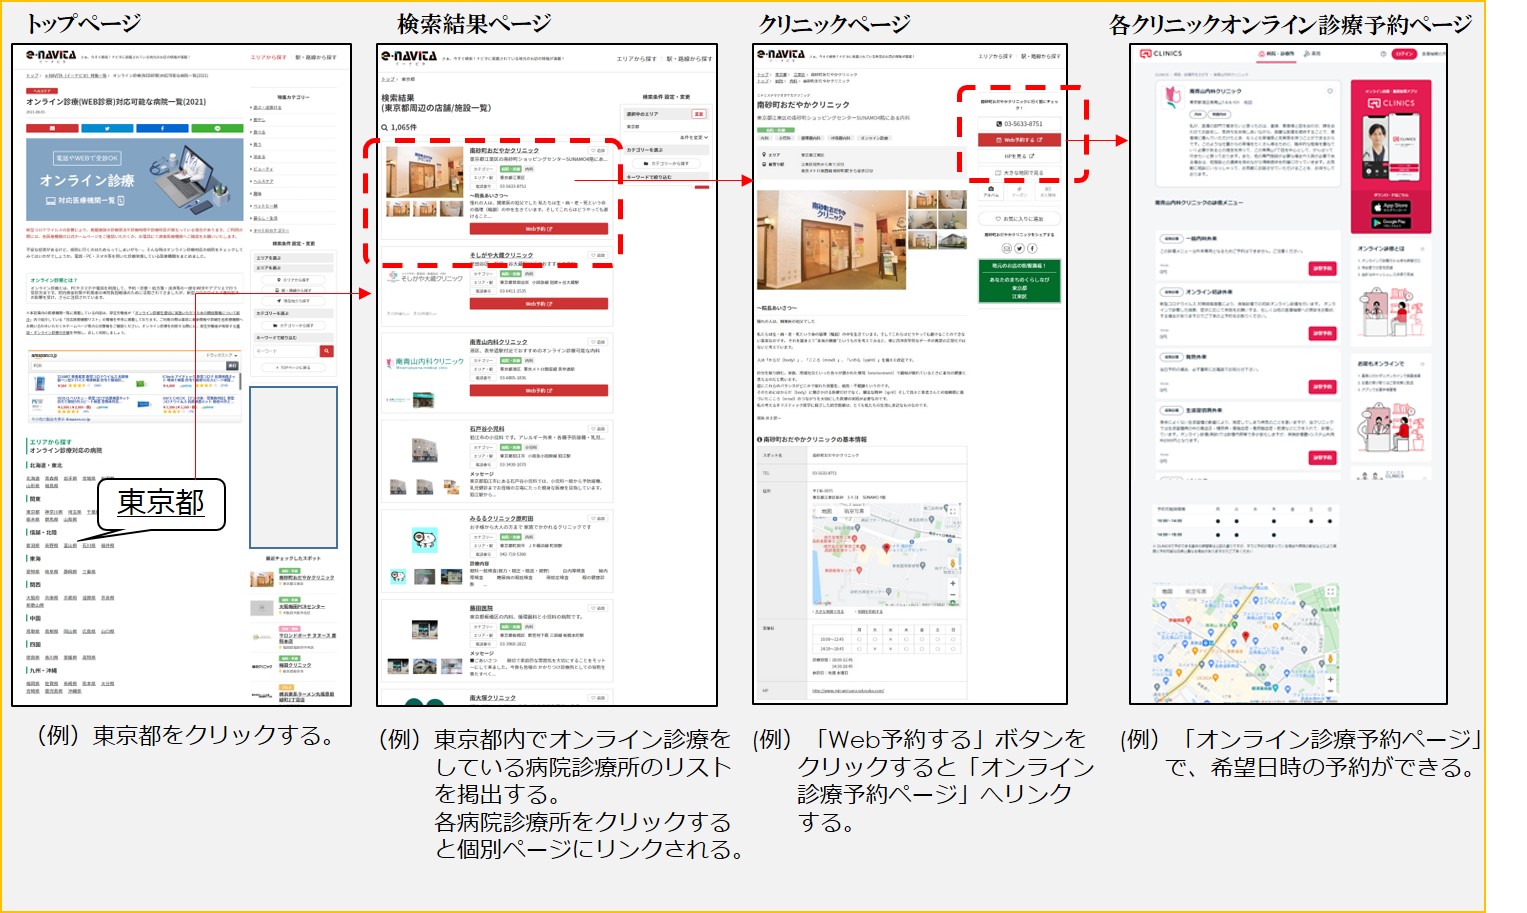Open the オンライン診療 banner image on top page
This screenshot has width=1527, height=913.
tap(135, 180)
